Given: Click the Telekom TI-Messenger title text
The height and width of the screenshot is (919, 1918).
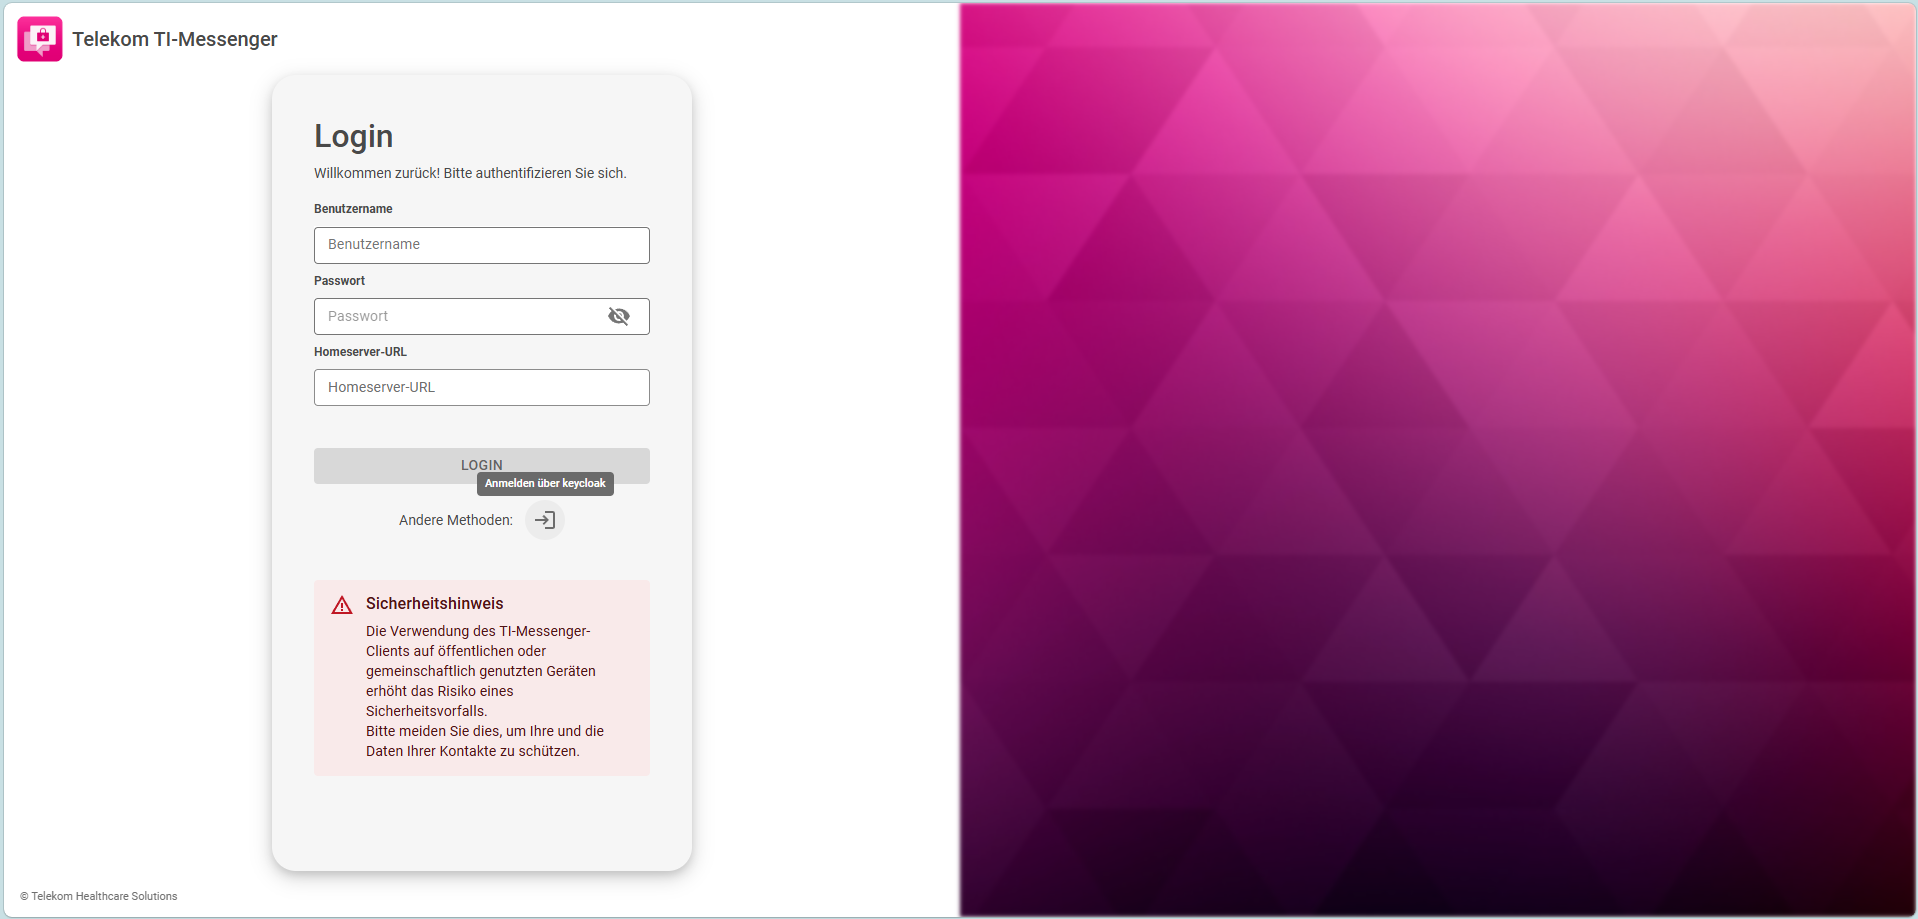Looking at the screenshot, I should pos(175,39).
